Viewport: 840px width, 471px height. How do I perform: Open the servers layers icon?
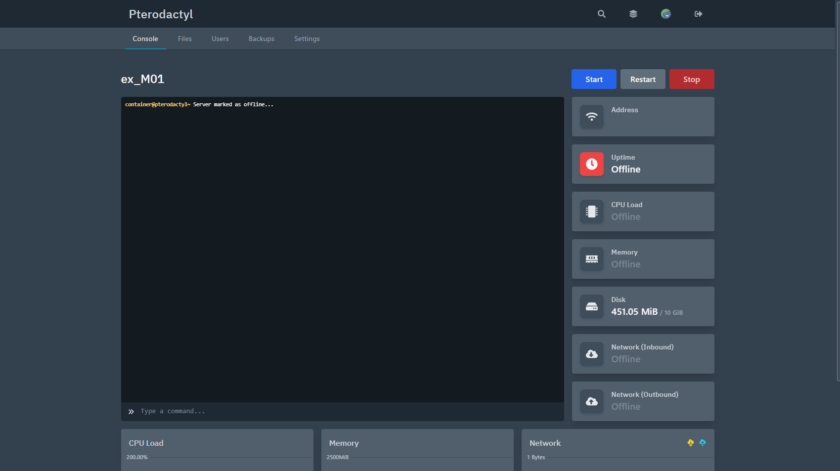633,14
